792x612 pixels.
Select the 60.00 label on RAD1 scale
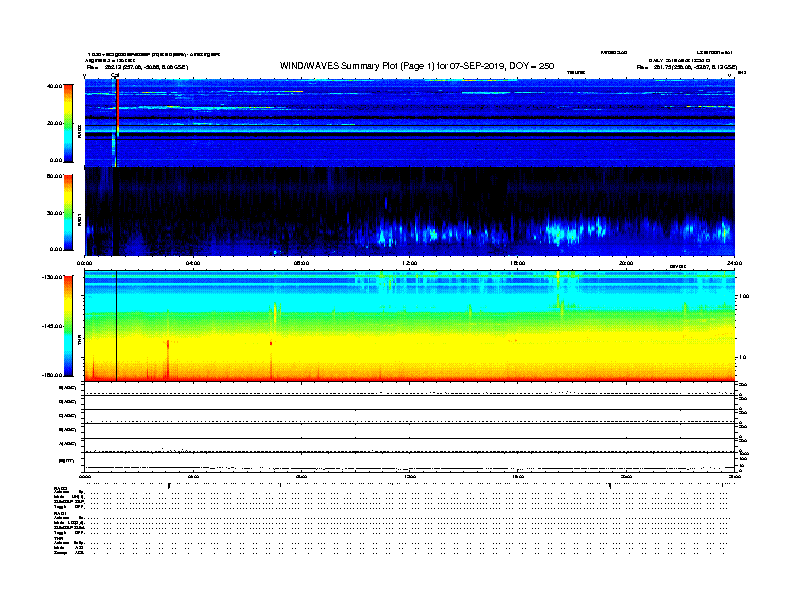(x=54, y=176)
